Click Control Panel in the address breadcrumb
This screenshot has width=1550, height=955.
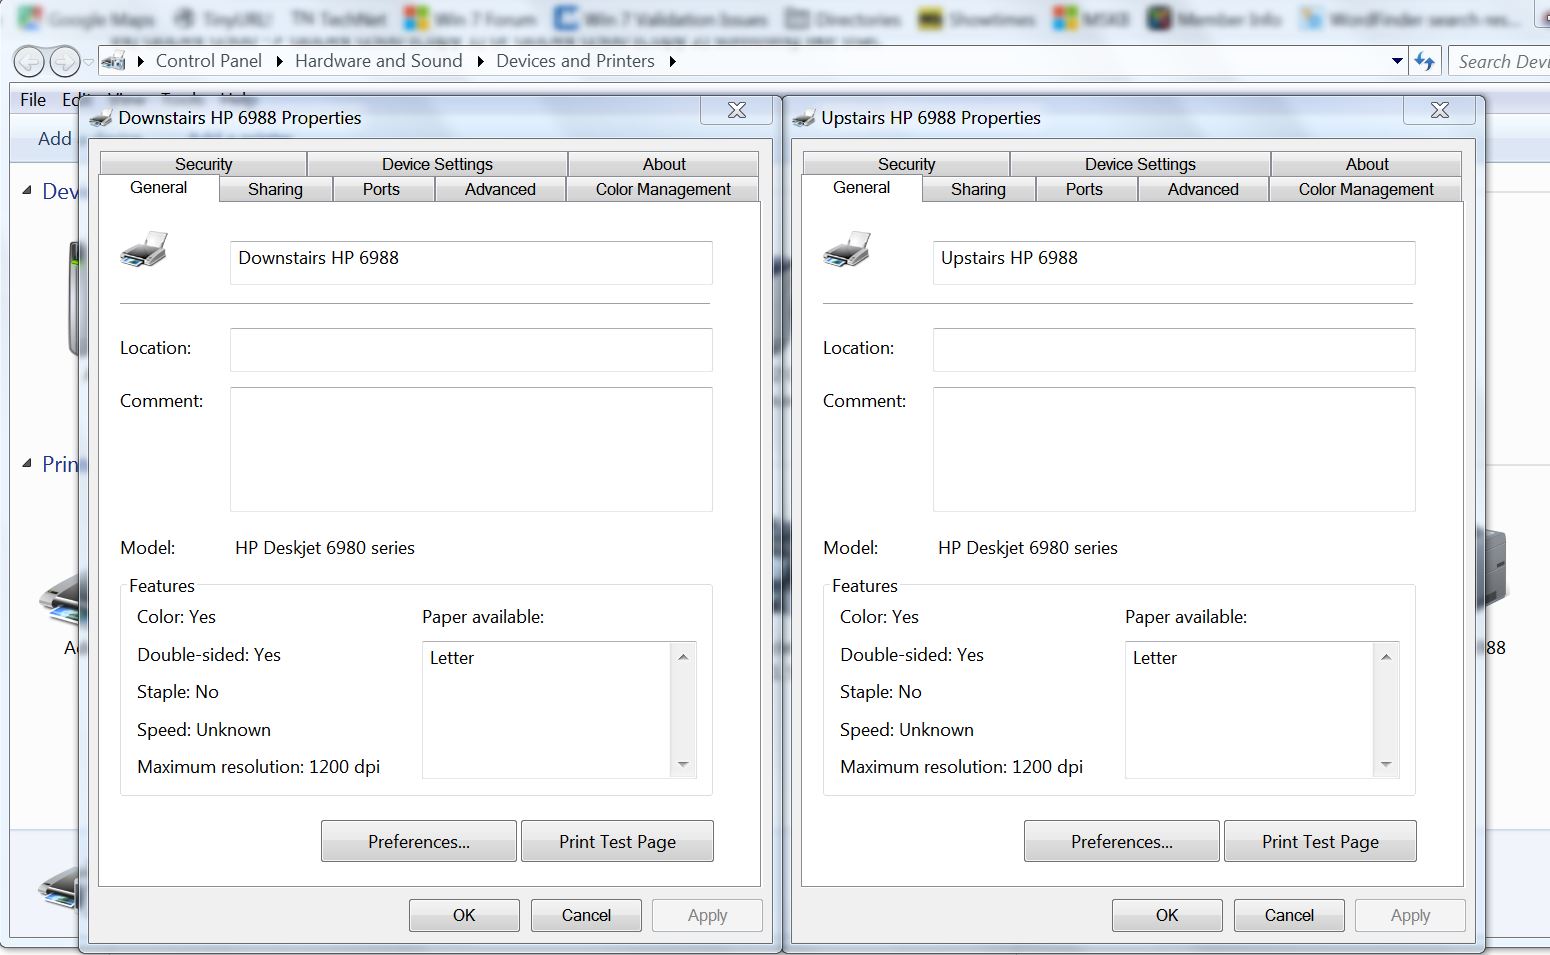pyautogui.click(x=209, y=61)
